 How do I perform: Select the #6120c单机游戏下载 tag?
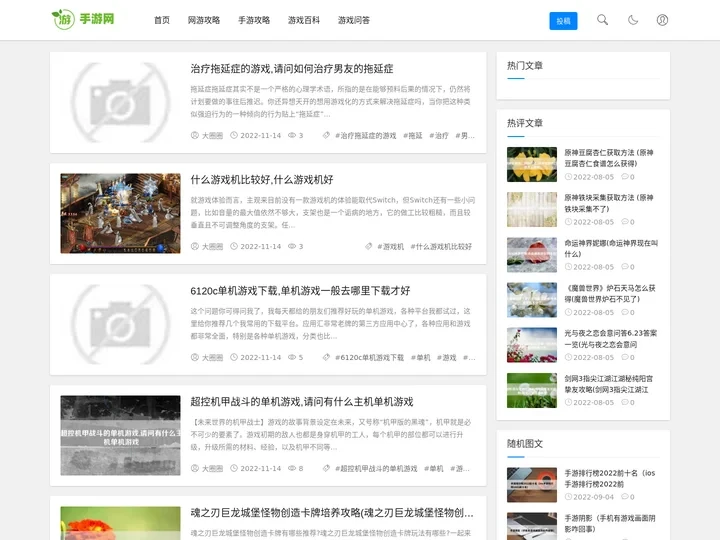click(370, 357)
